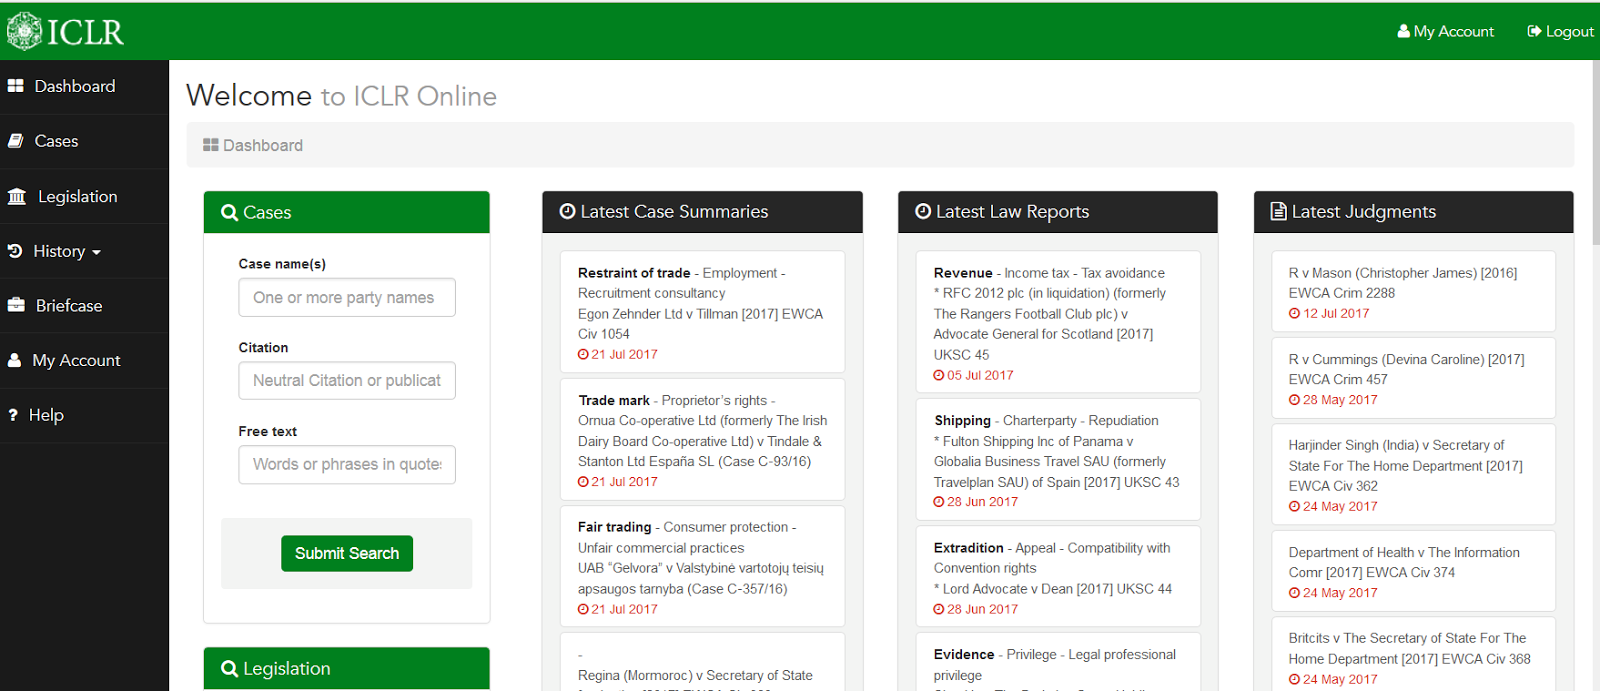Click My Account link in top header
Viewport: 1600px width, 691px height.
1446,31
